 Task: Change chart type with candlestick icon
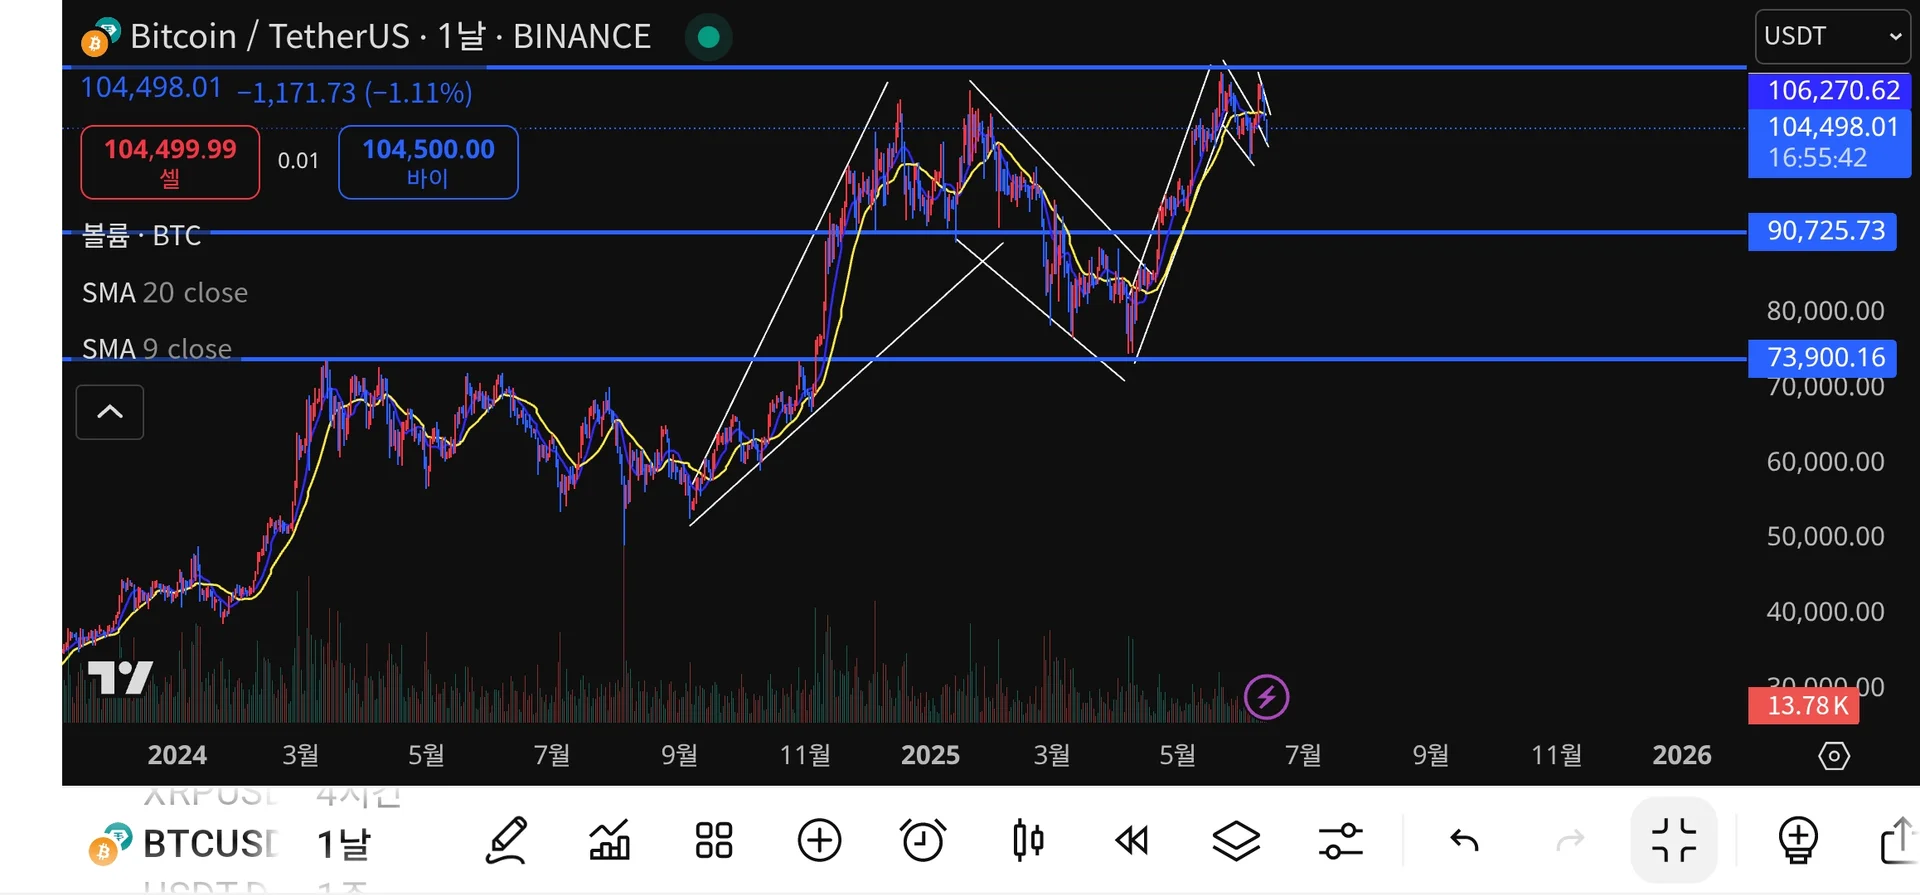[1028, 840]
